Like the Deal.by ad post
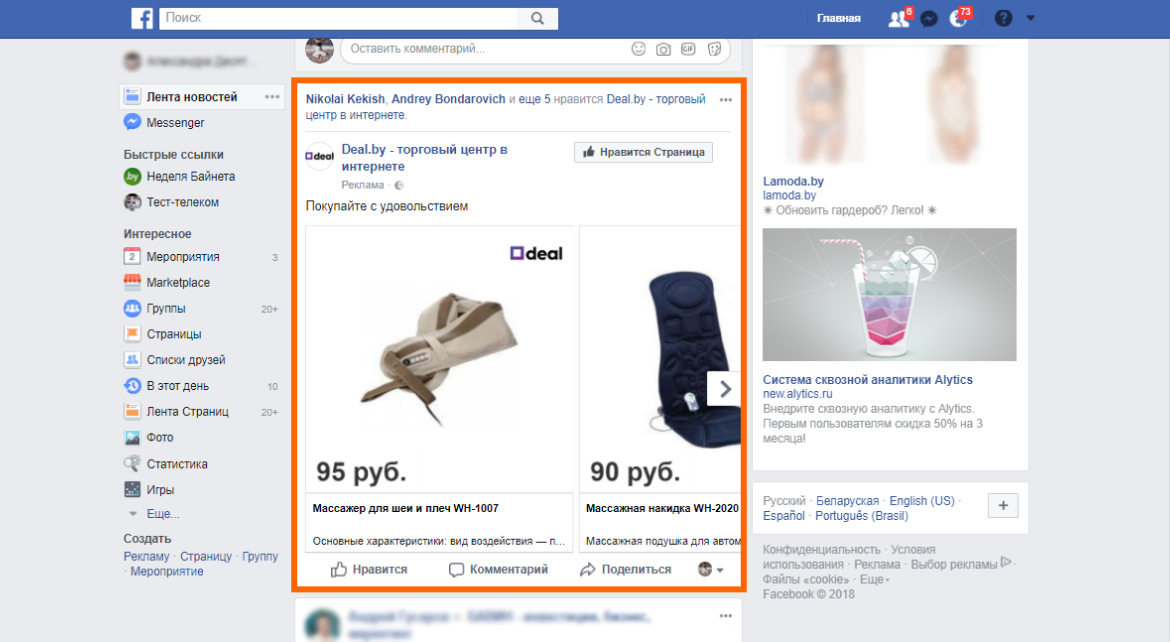 (x=369, y=570)
